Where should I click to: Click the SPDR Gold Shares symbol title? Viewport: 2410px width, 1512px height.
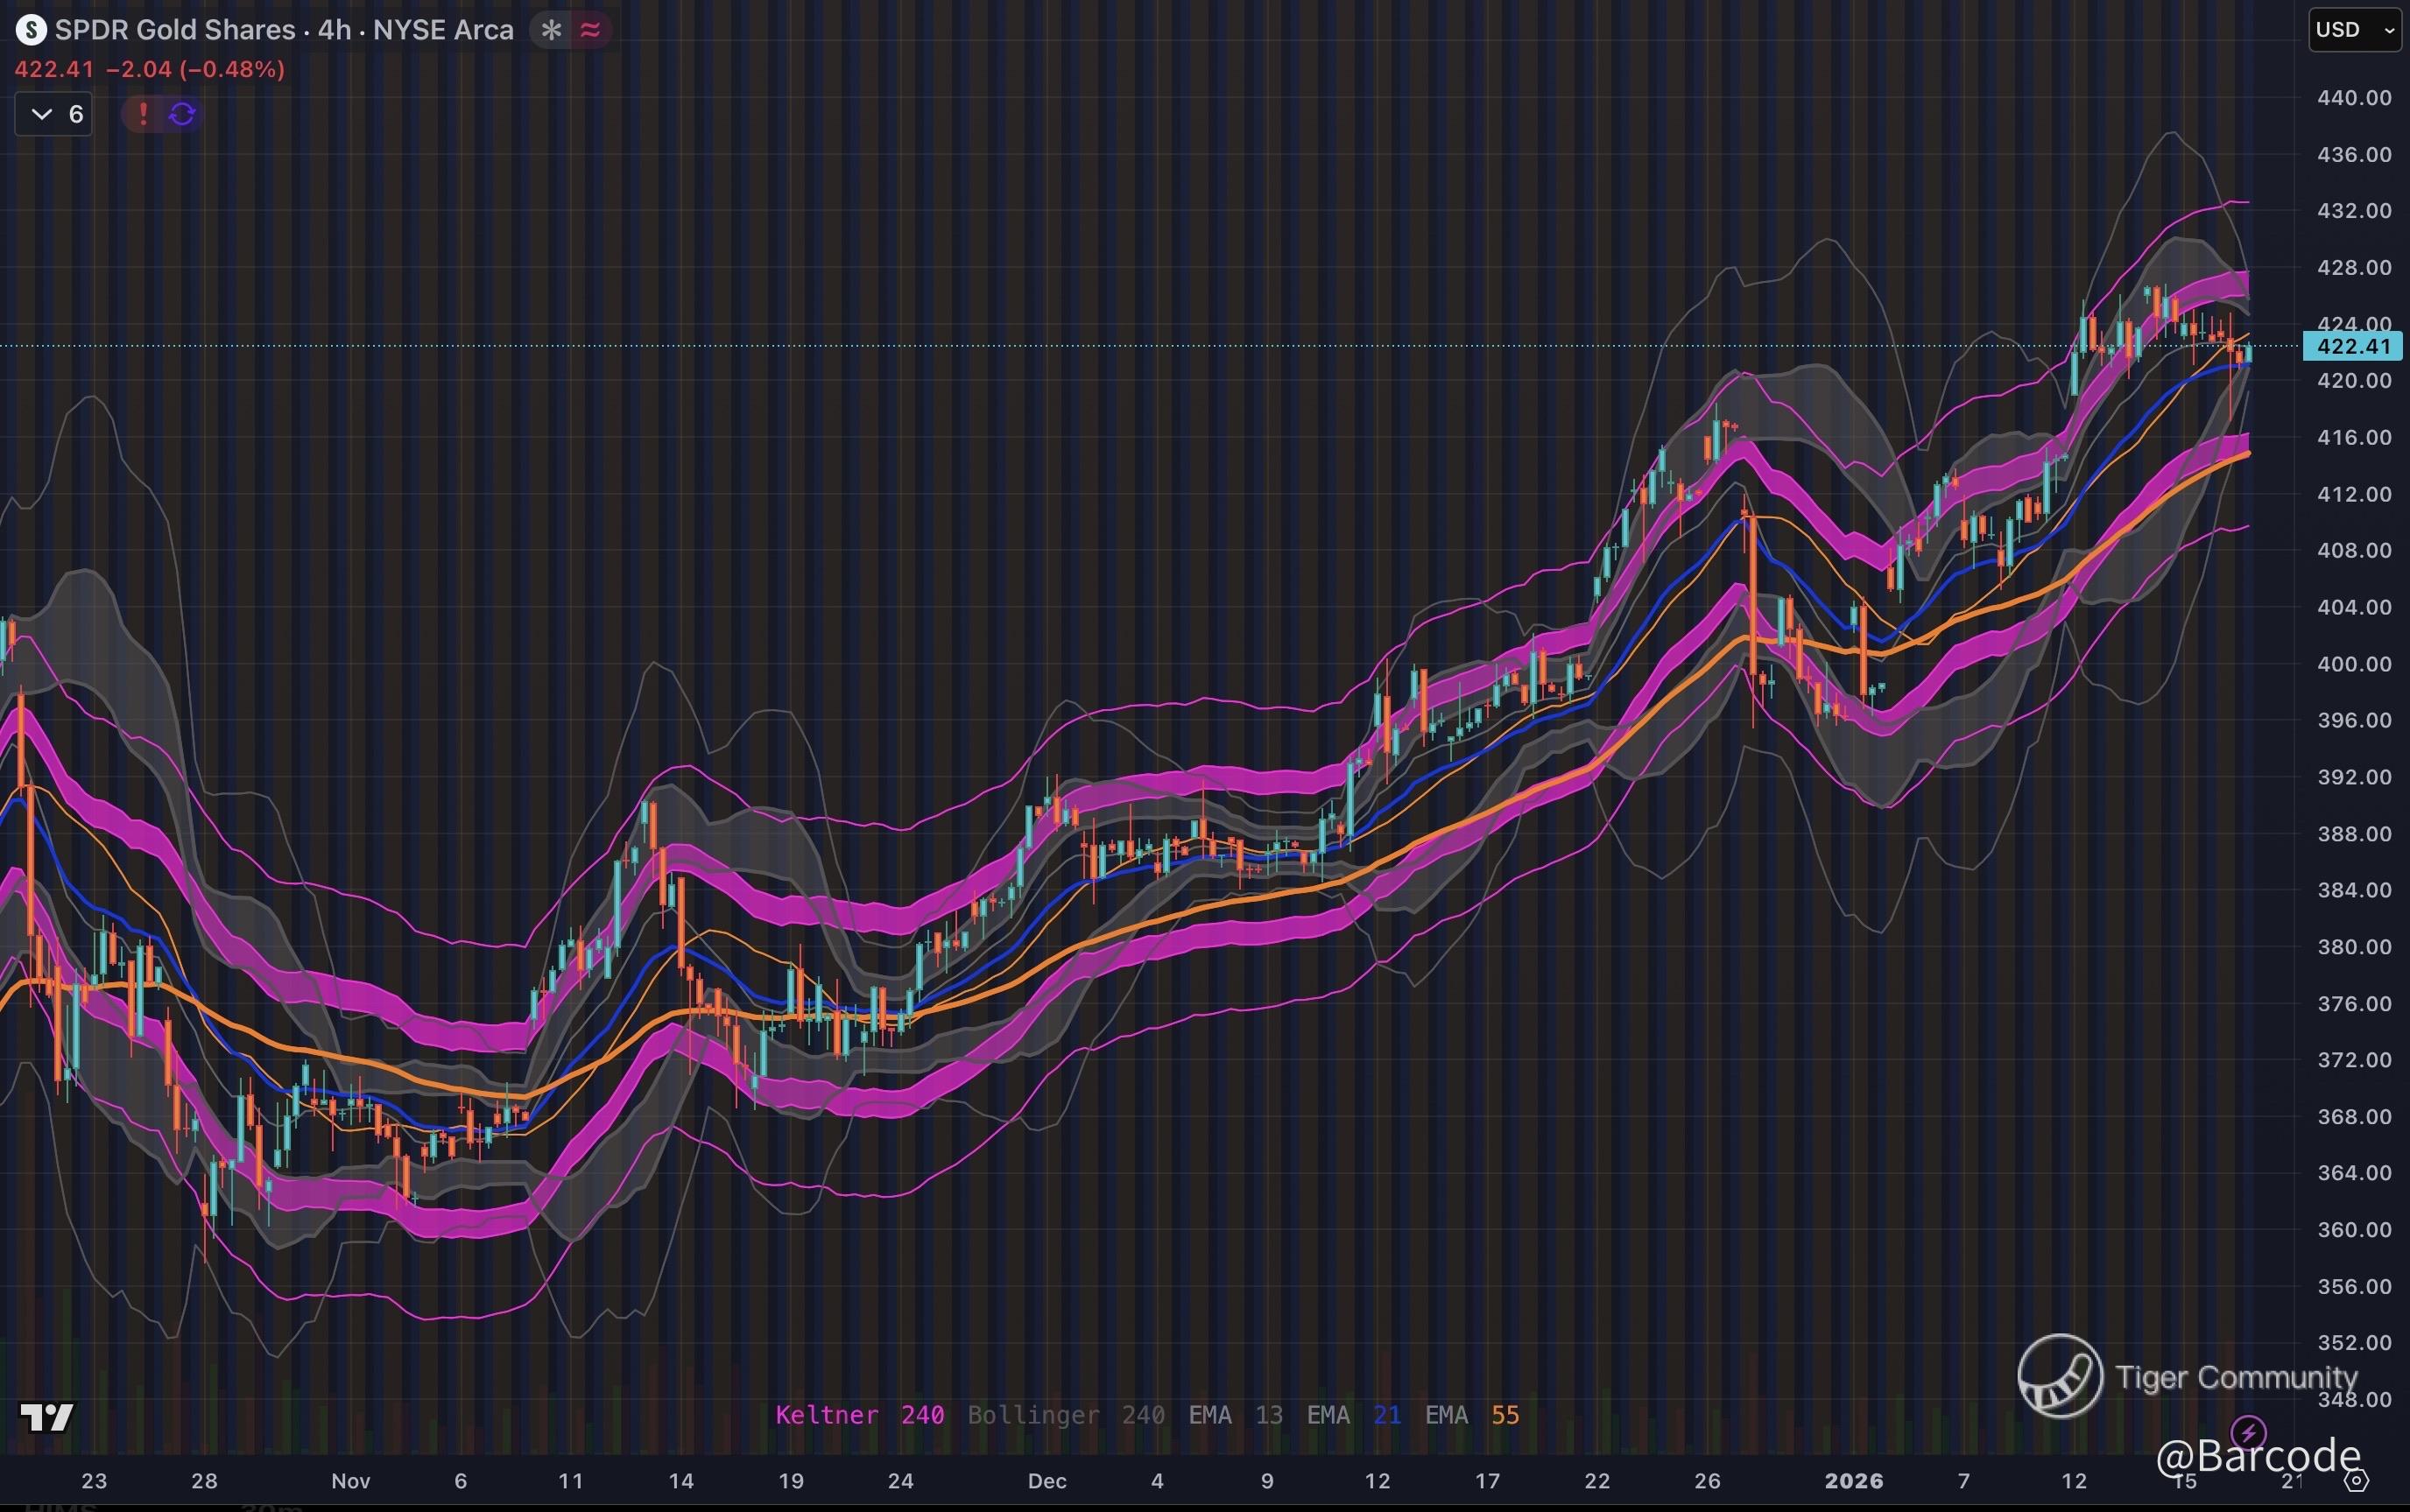click(175, 30)
